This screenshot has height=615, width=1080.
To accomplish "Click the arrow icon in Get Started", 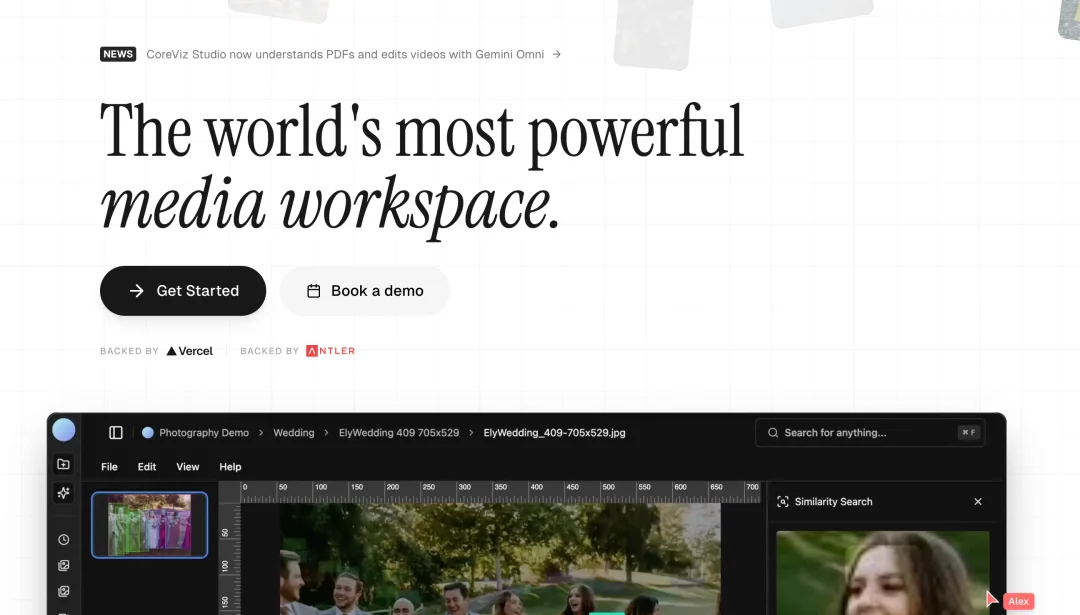I will 136,291.
